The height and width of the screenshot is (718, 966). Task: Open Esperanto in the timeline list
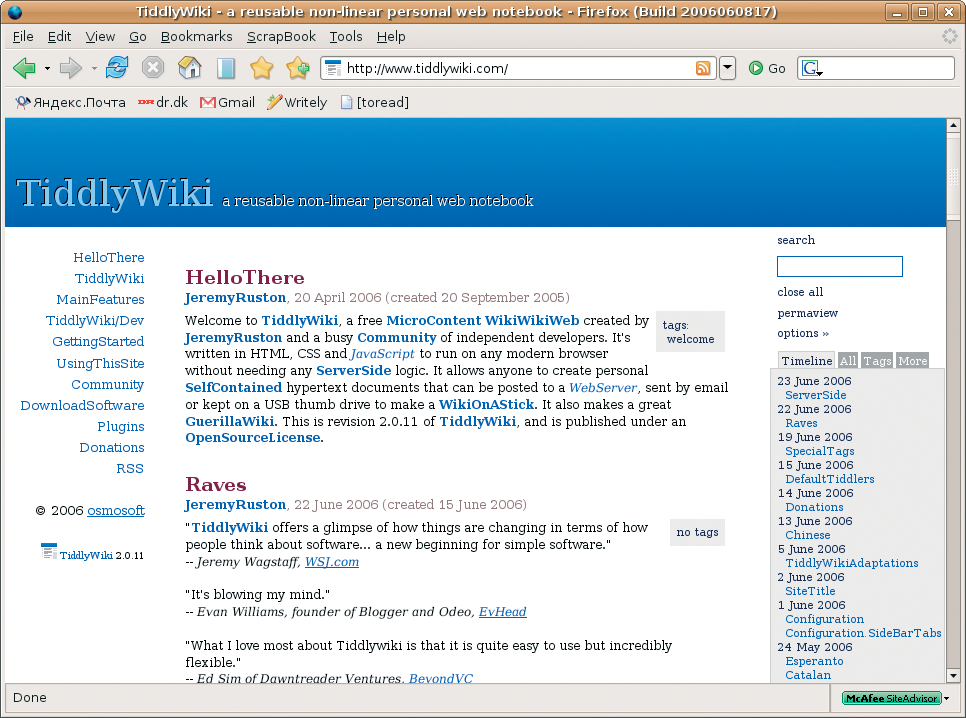(x=814, y=661)
